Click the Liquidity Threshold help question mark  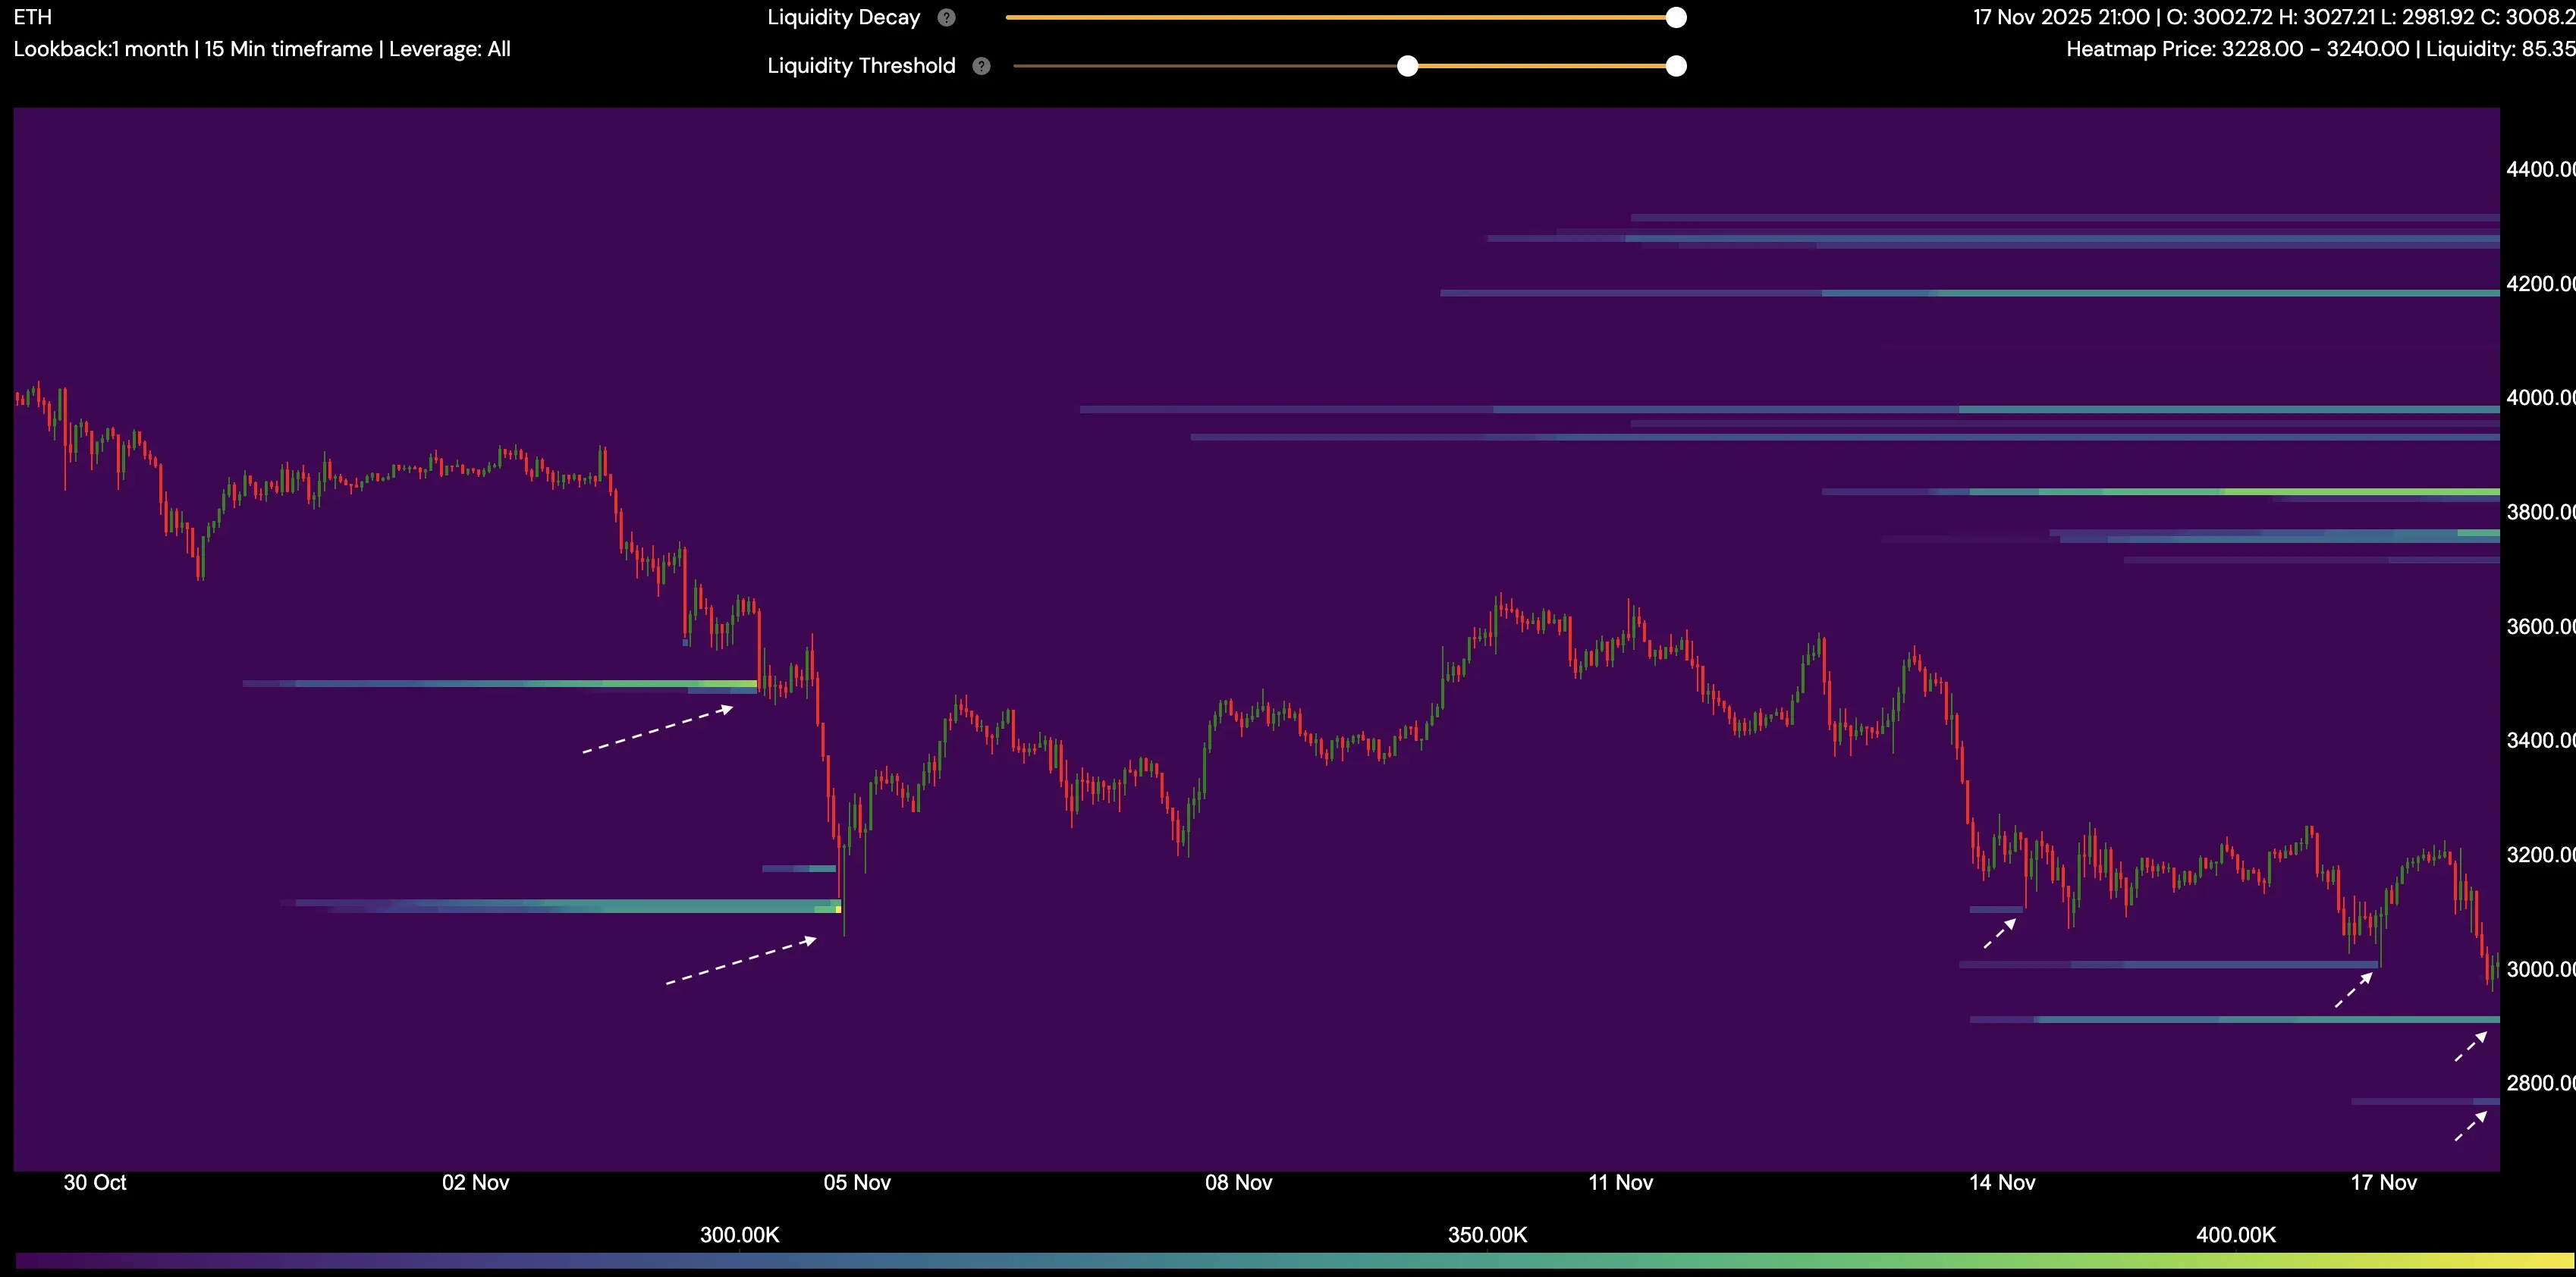coord(981,66)
